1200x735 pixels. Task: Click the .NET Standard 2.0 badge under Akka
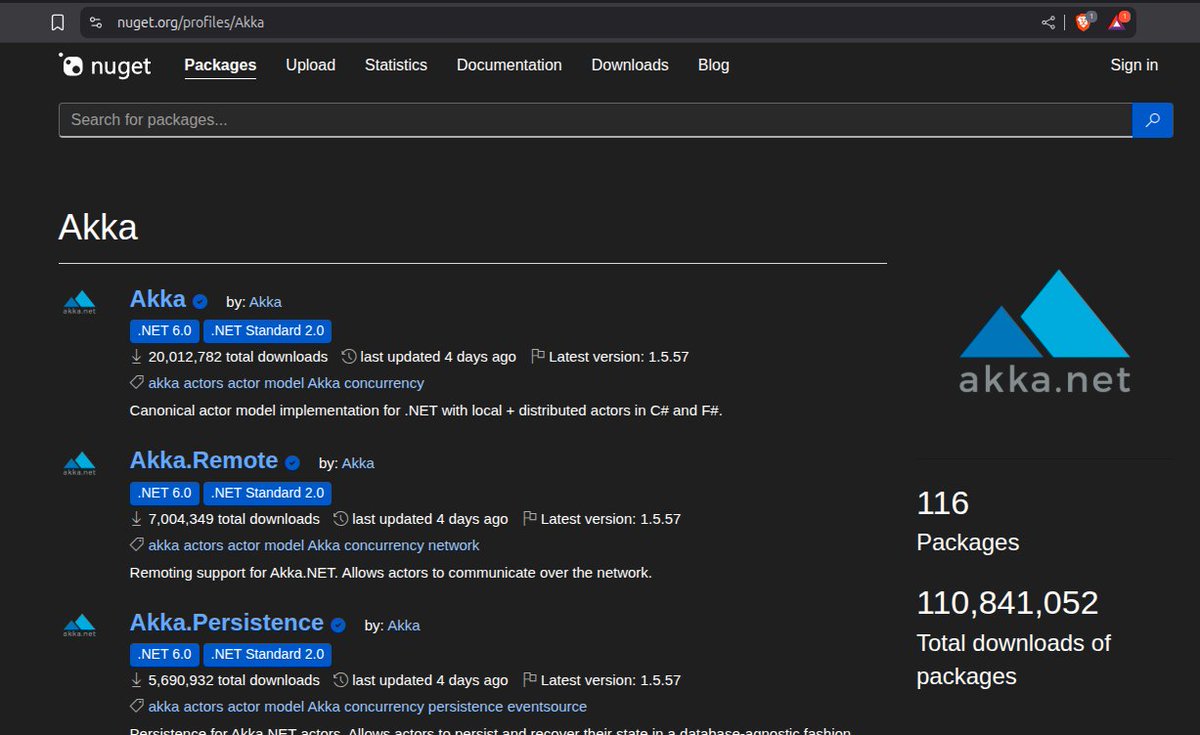[x=268, y=331]
